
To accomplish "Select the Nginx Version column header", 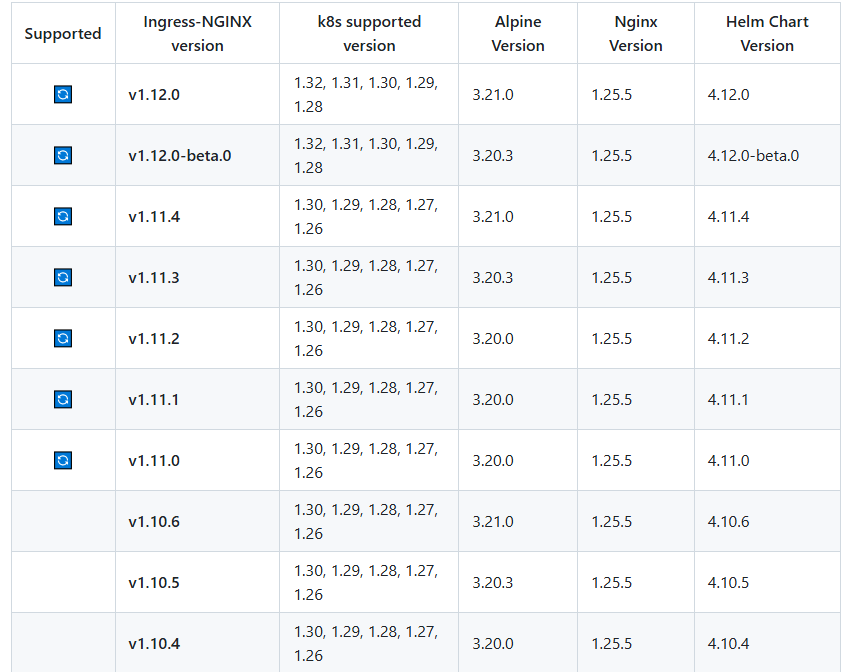I will [x=636, y=33].
